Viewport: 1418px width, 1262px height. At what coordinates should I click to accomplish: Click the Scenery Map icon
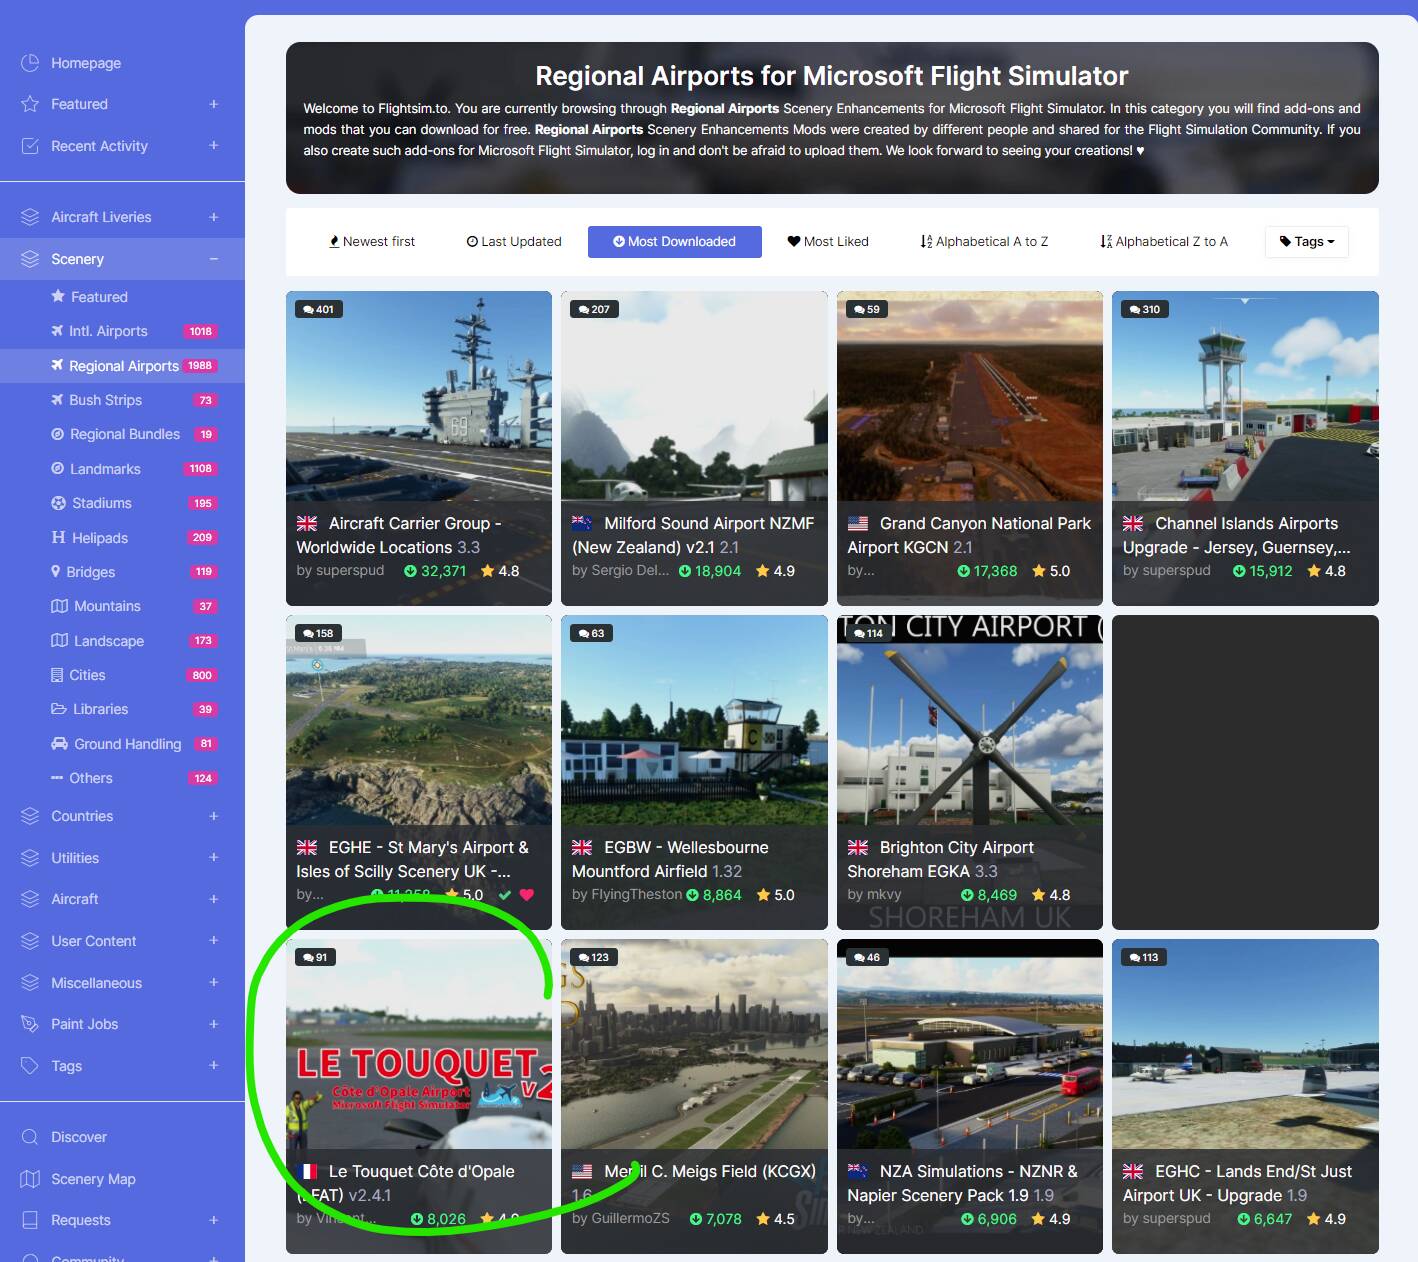[30, 1179]
